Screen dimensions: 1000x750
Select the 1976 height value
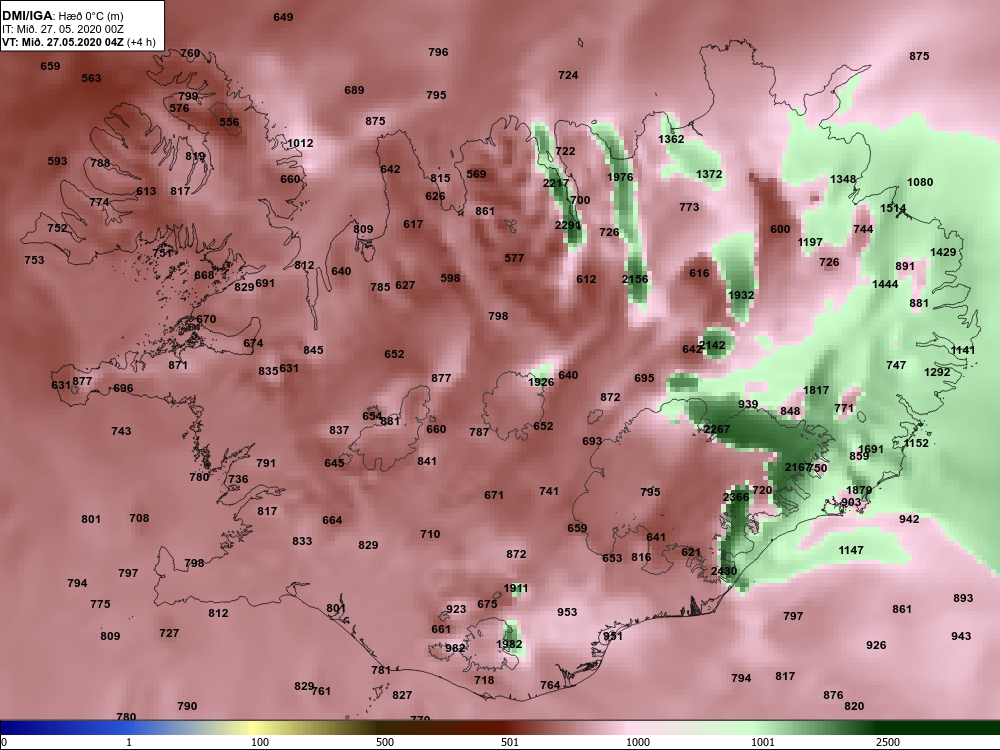tap(620, 177)
